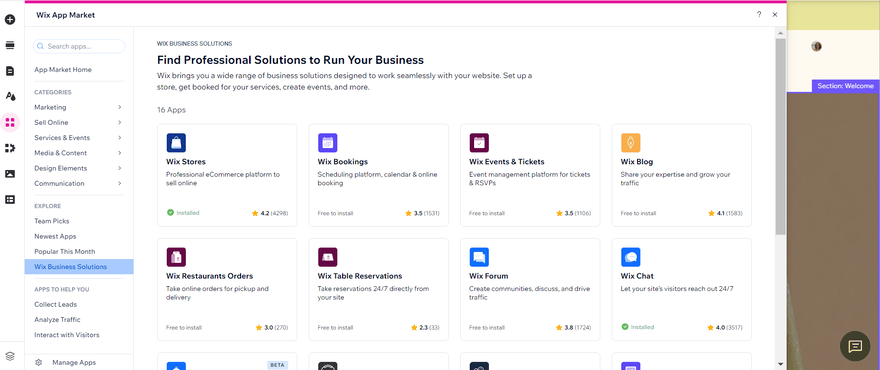Open Interact with Visitors apps
This screenshot has height=370, width=880.
point(67,335)
